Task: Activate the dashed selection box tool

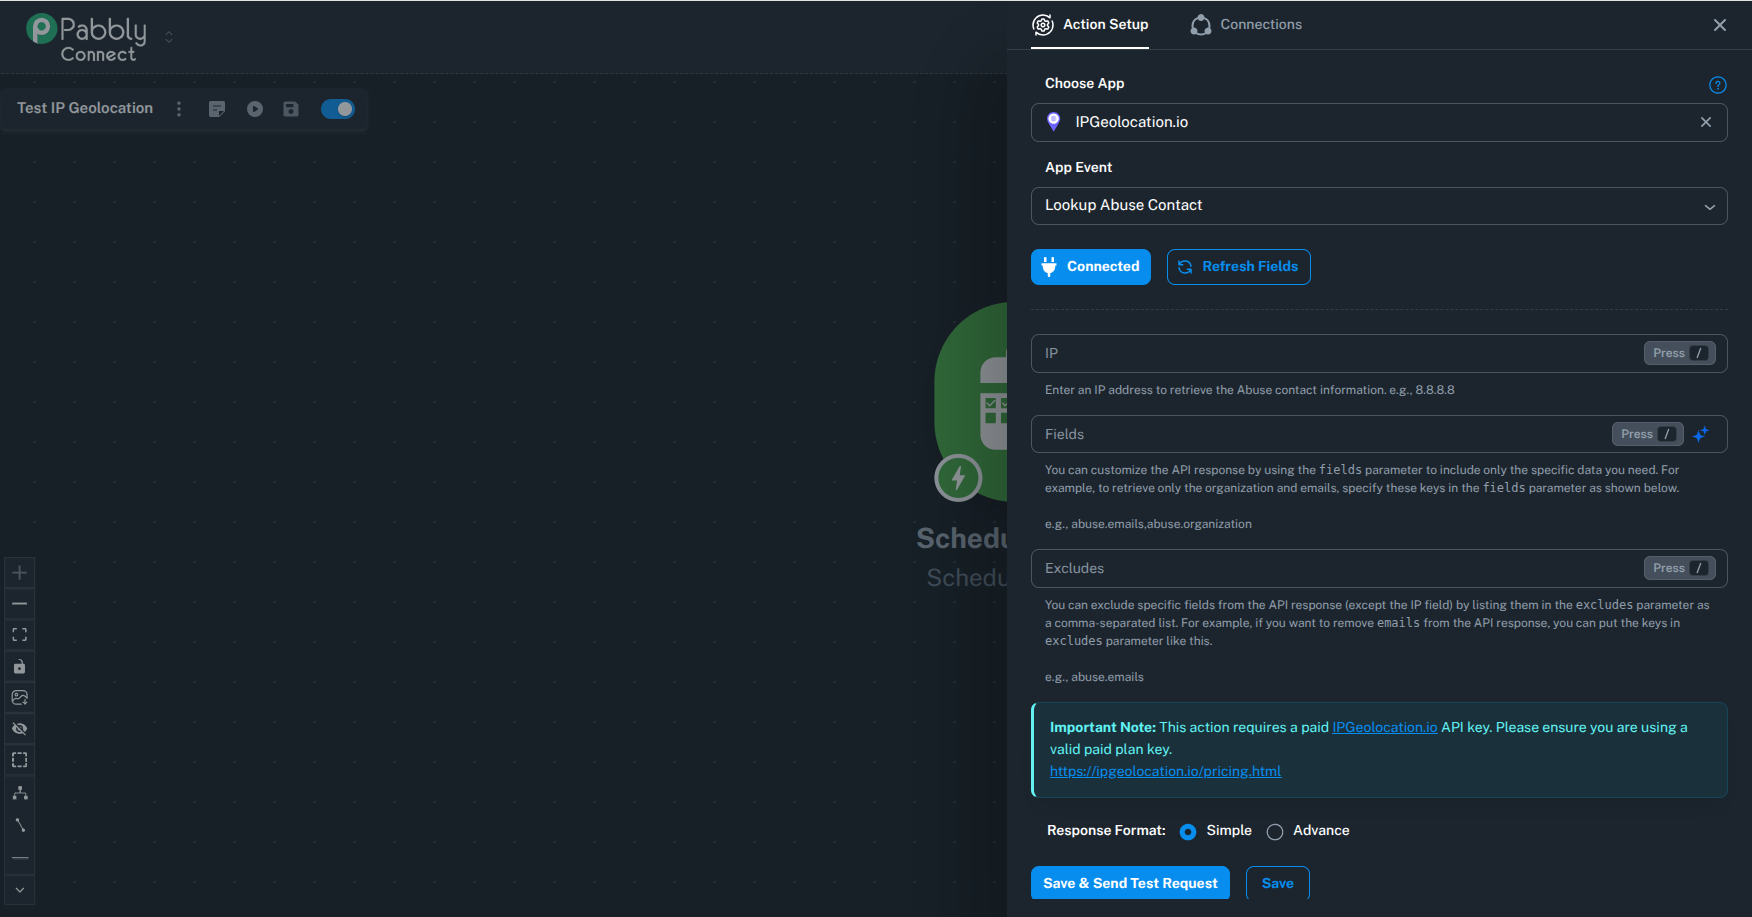Action: coord(19,760)
